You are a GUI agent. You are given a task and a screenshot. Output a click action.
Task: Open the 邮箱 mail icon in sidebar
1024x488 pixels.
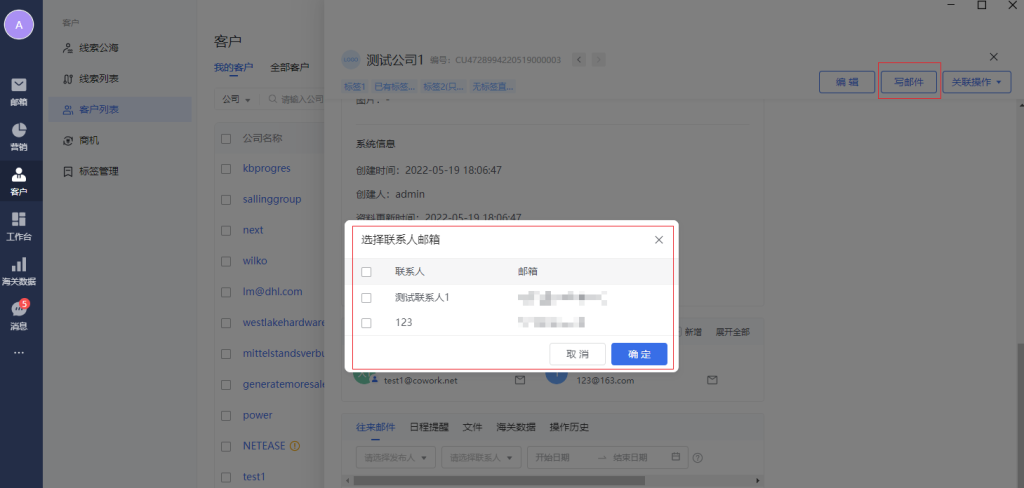coord(19,90)
